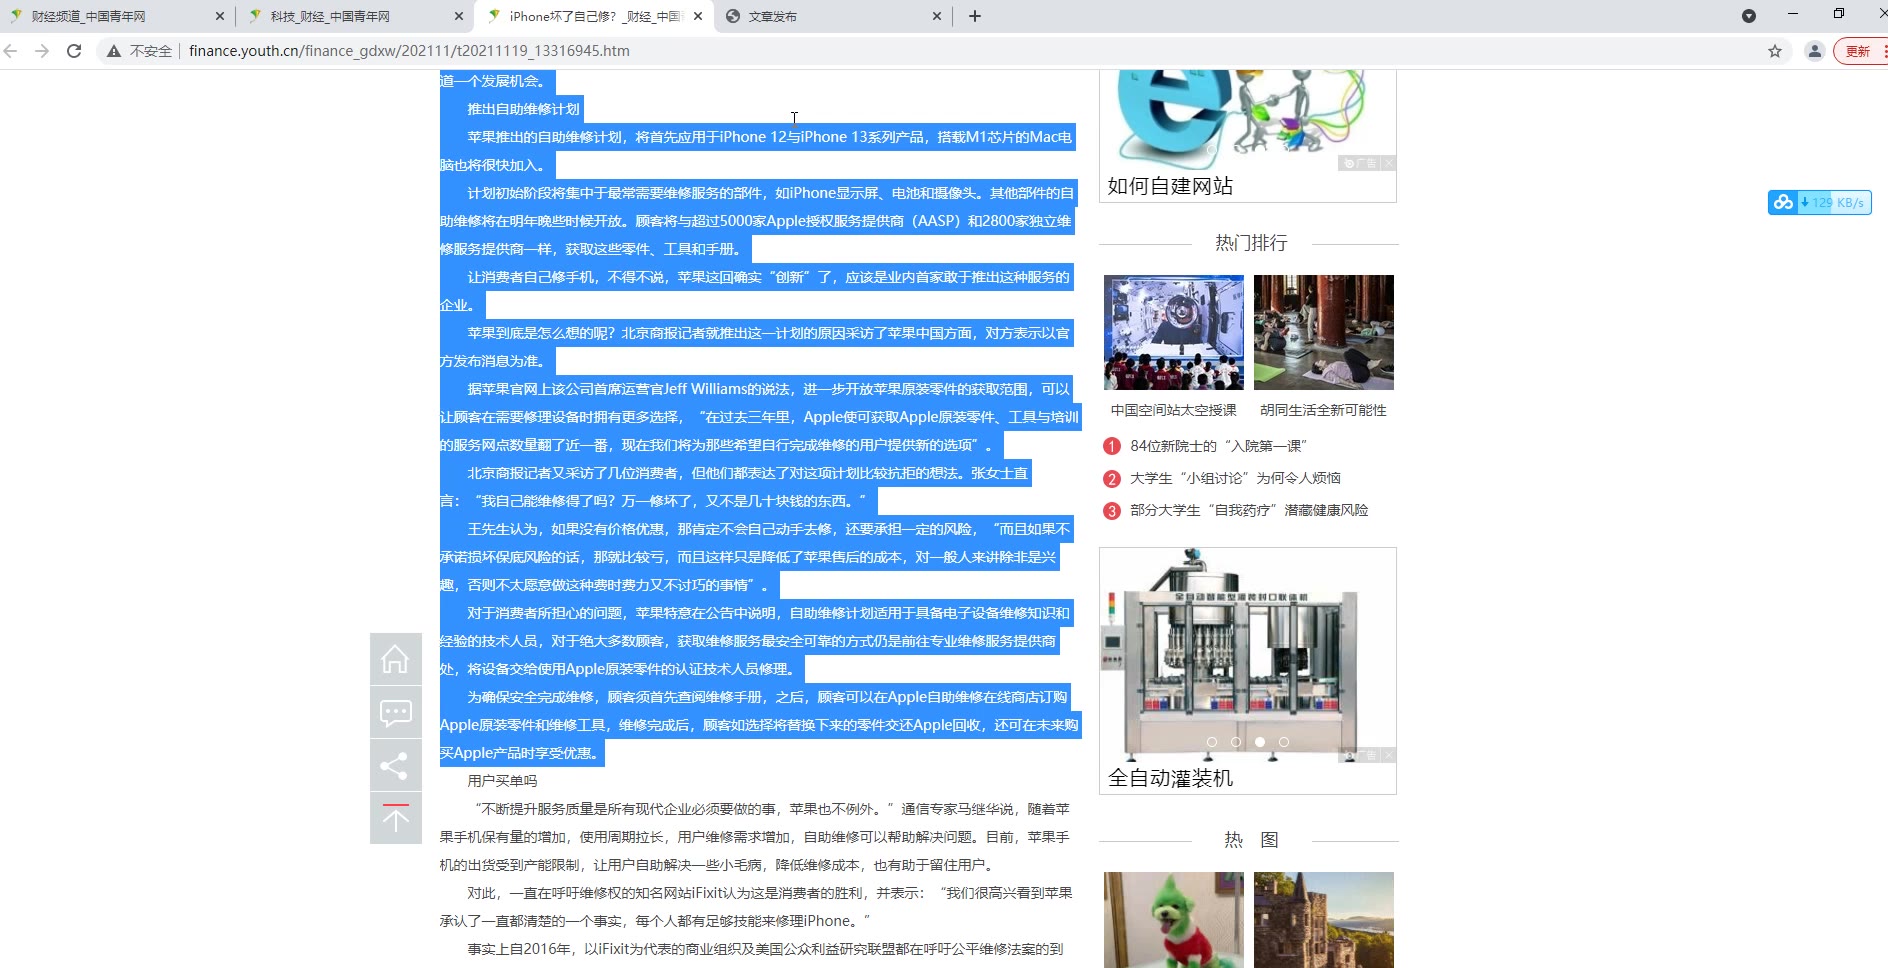Switch to the 文章发布 tab
1888x968 pixels.
[x=833, y=17]
